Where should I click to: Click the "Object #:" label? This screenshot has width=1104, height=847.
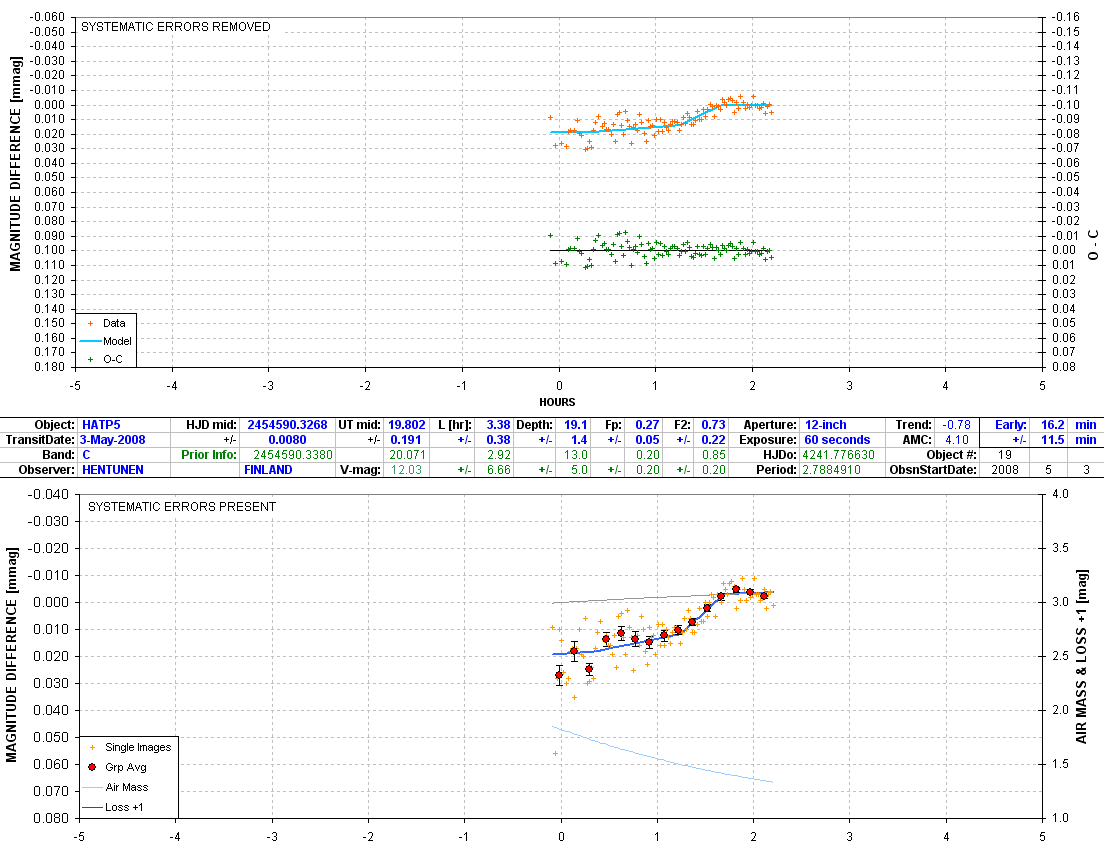[952, 455]
